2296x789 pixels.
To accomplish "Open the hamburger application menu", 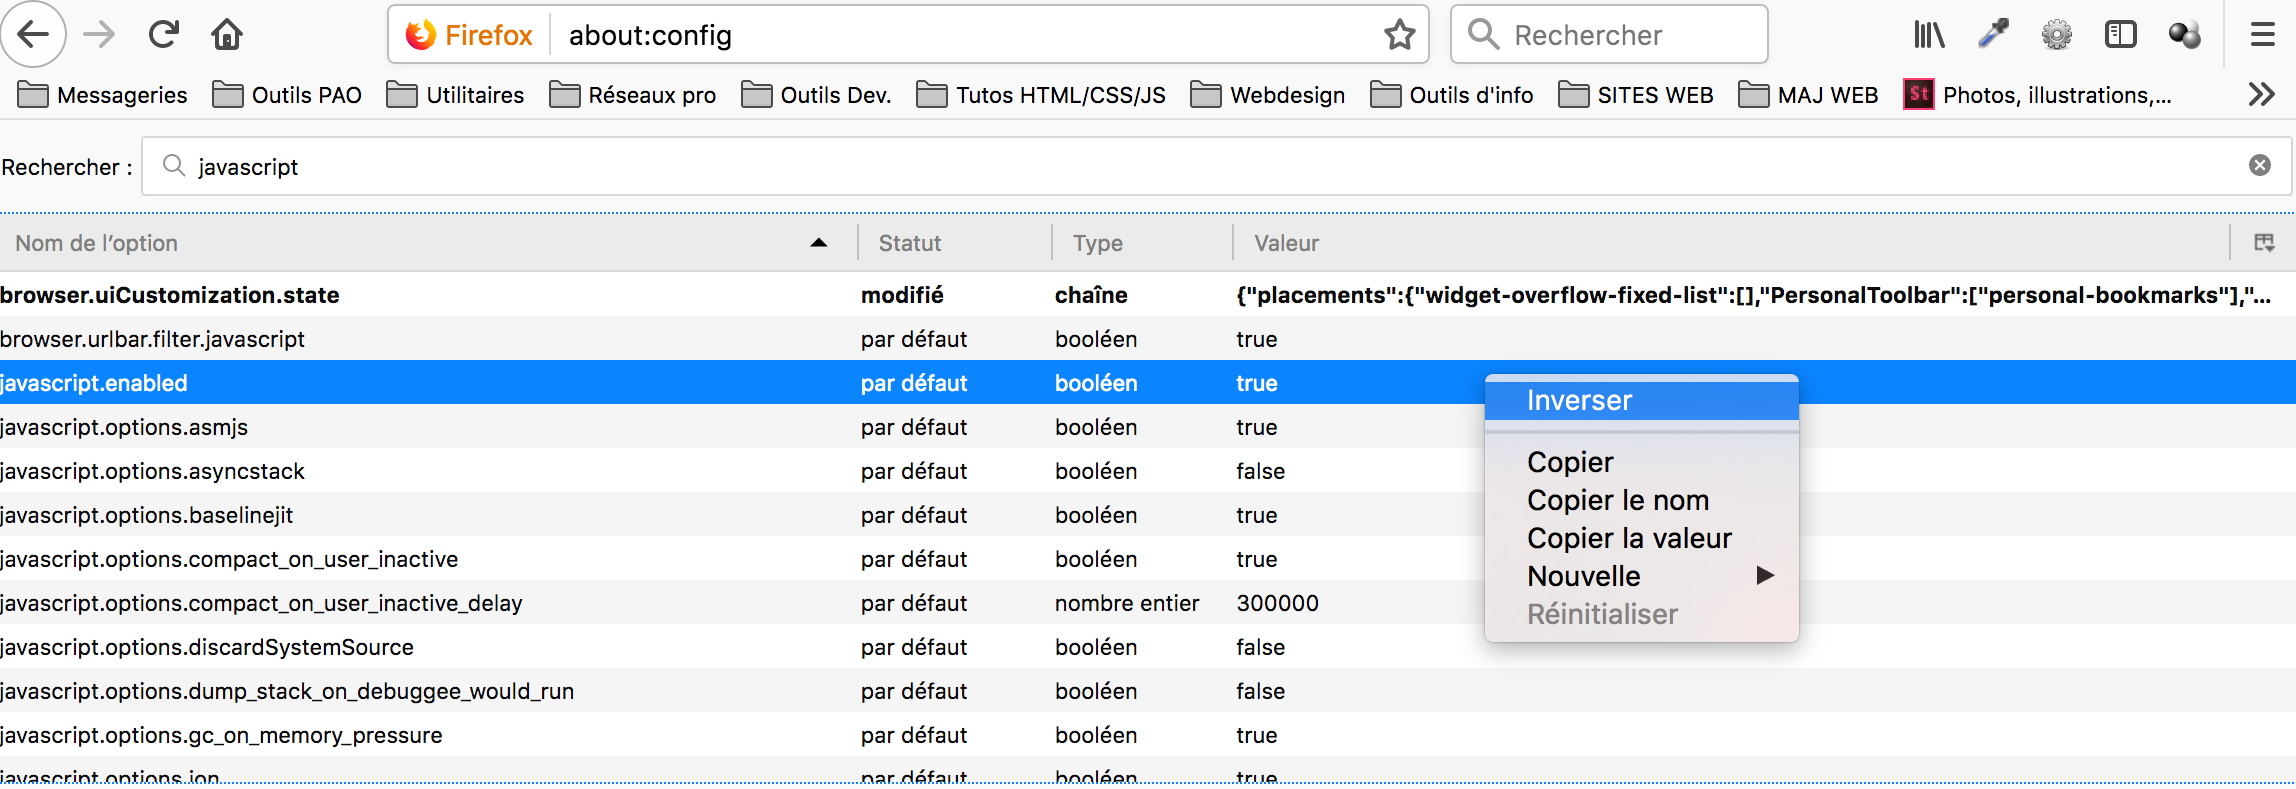I will 2263,35.
